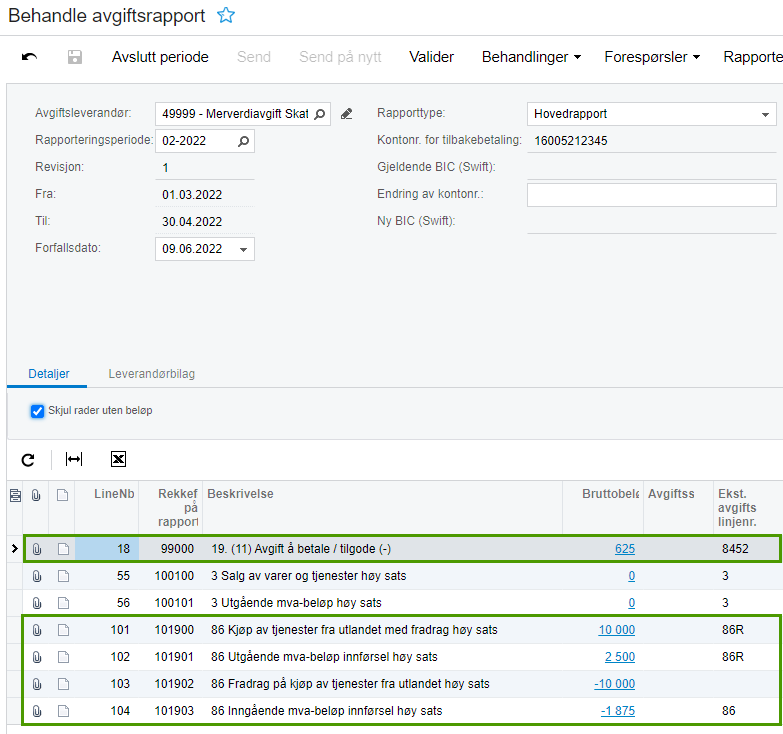Expand the Forfallsdato date picker

coord(244,249)
